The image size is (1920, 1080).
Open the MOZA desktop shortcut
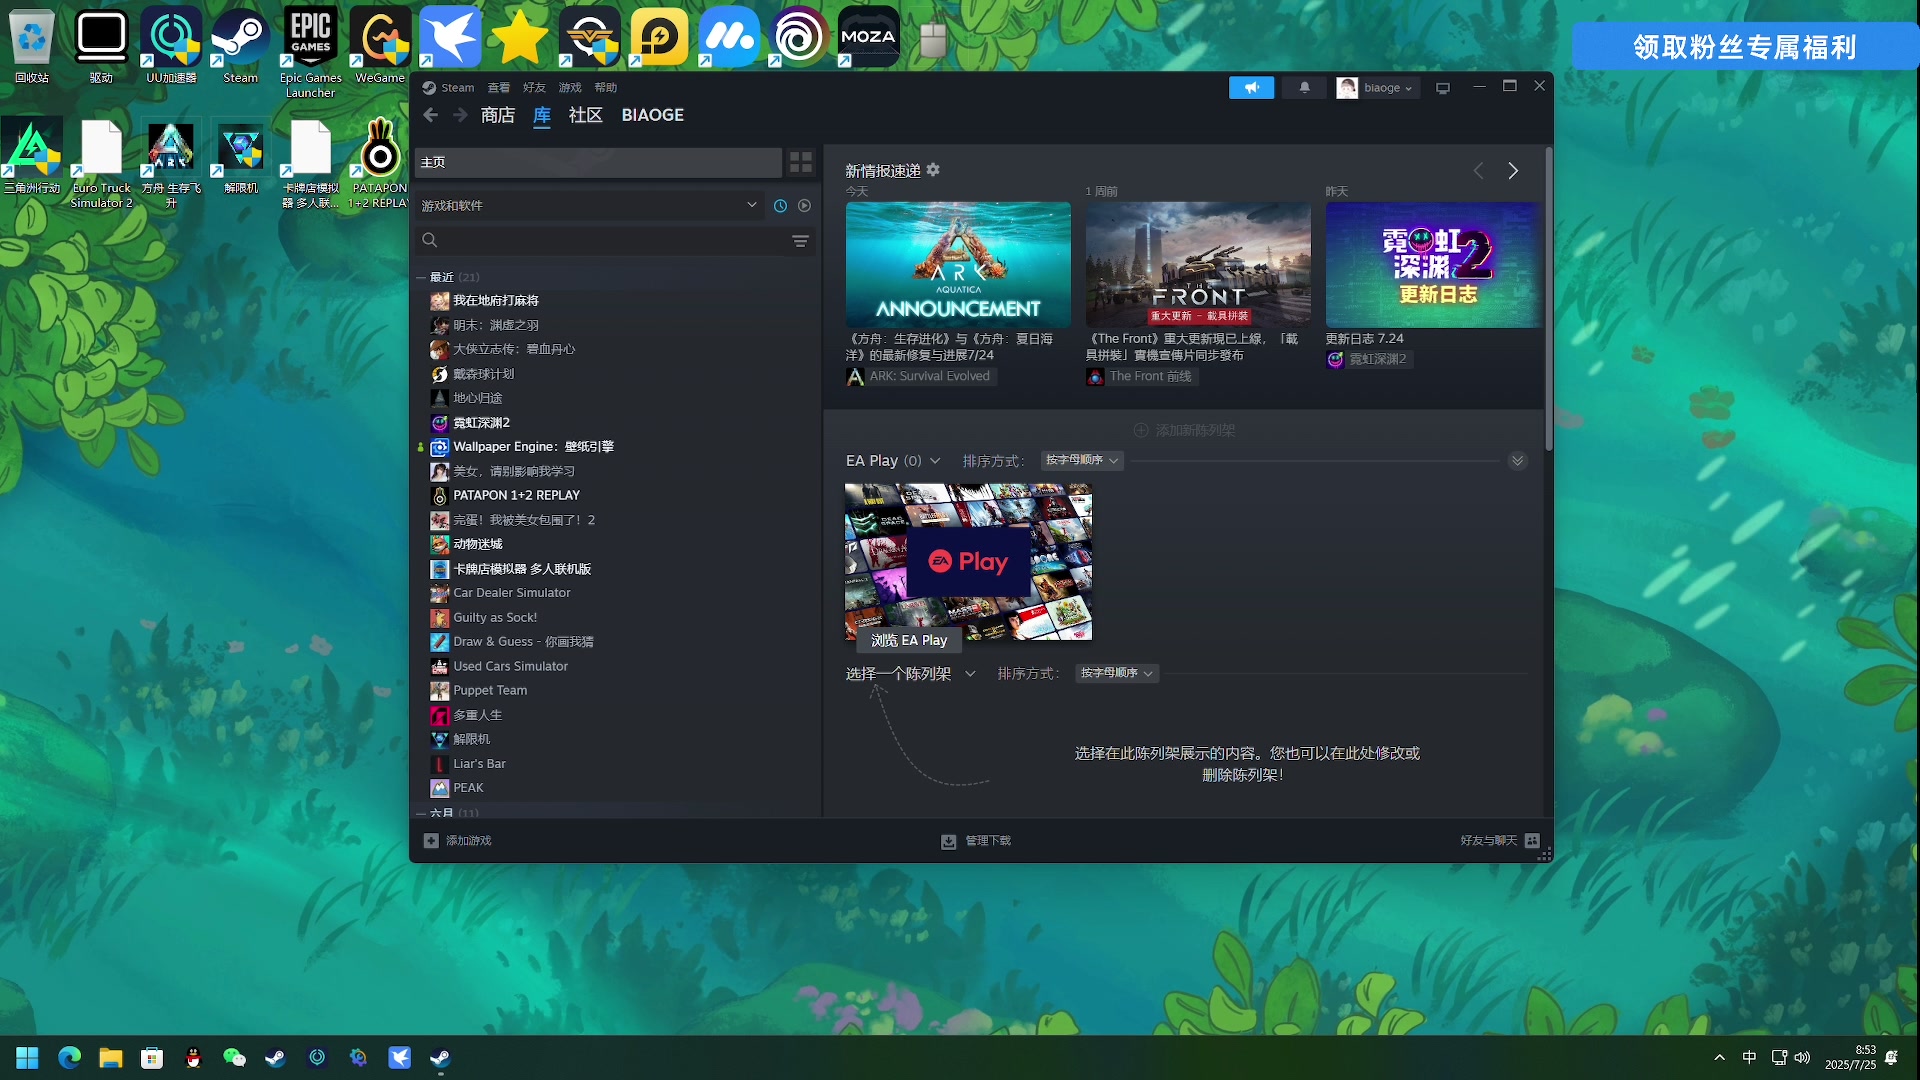[868, 37]
